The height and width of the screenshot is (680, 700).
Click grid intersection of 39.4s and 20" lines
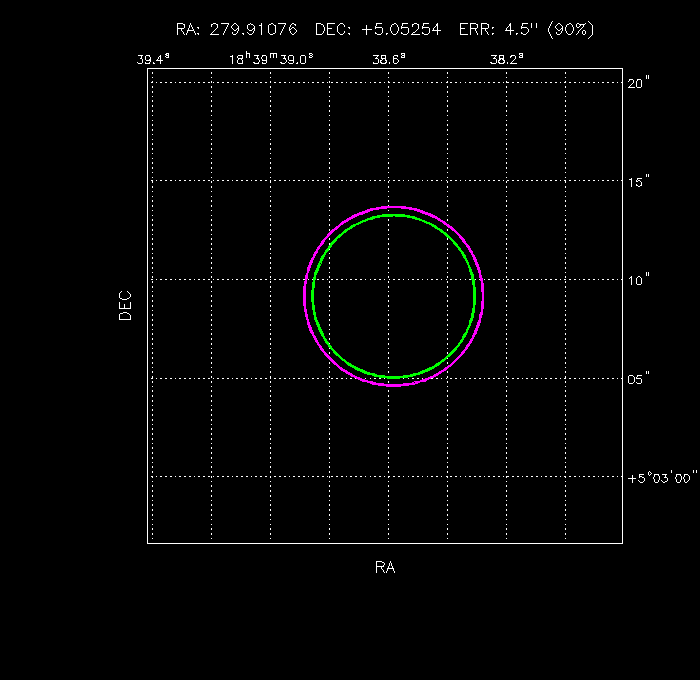click(152, 82)
